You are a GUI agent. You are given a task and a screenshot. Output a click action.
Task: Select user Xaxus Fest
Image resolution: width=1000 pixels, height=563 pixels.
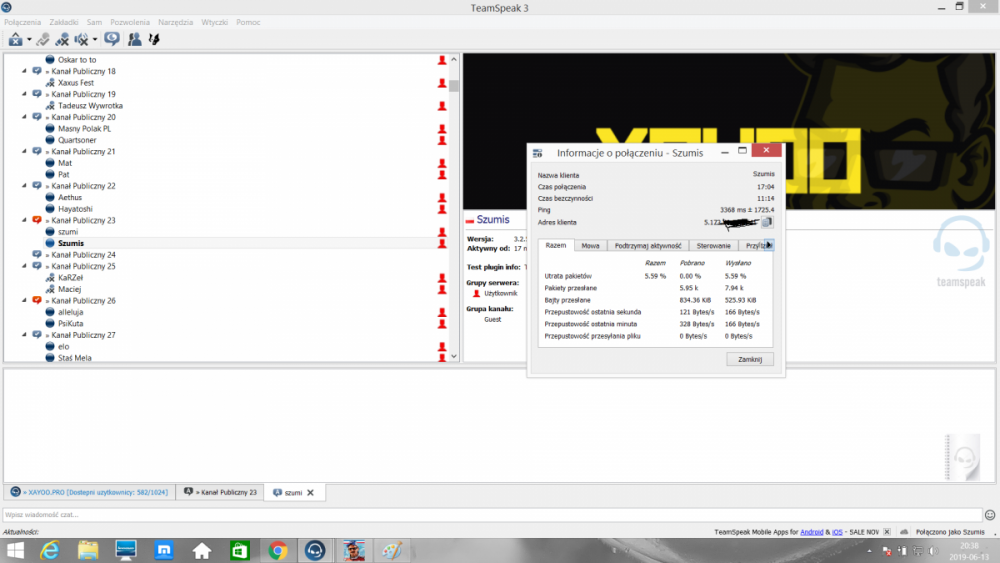[76, 83]
